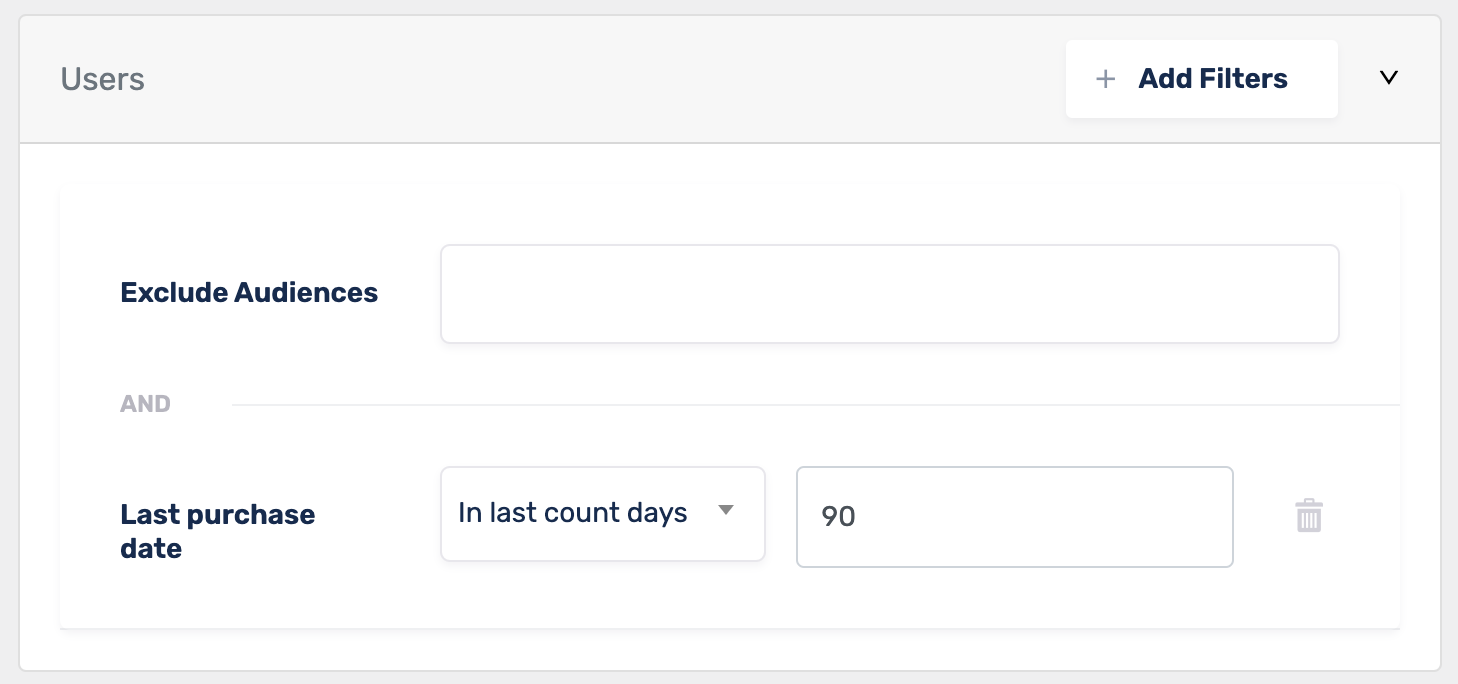Click the number 90 in the field
The width and height of the screenshot is (1458, 684).
pyautogui.click(x=838, y=517)
